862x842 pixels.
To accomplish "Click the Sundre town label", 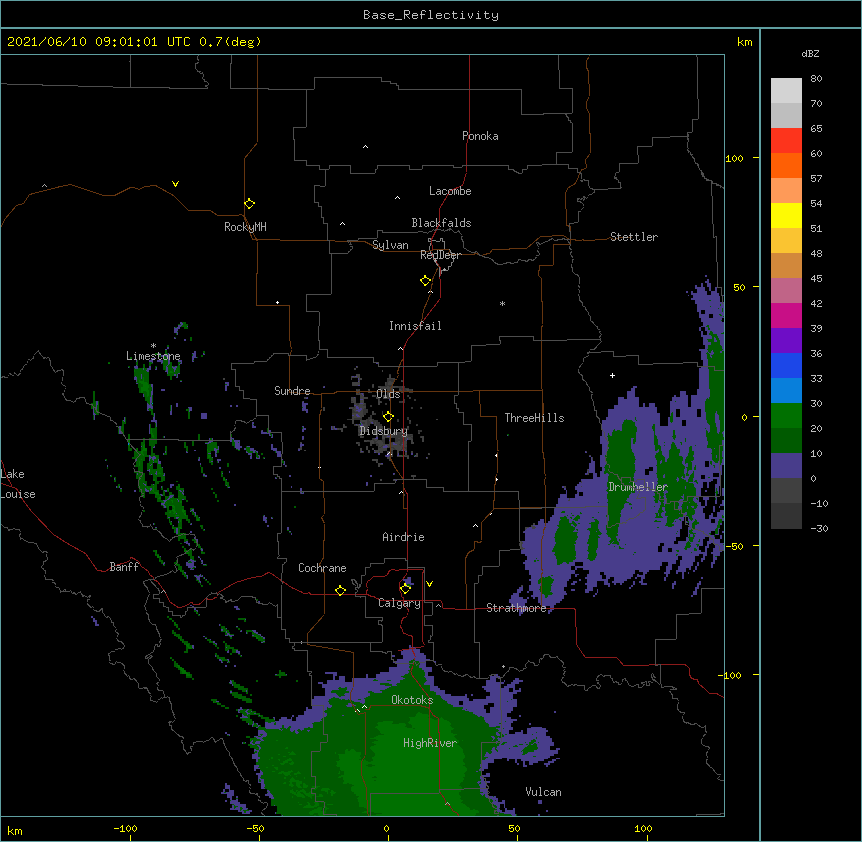I will click(292, 391).
